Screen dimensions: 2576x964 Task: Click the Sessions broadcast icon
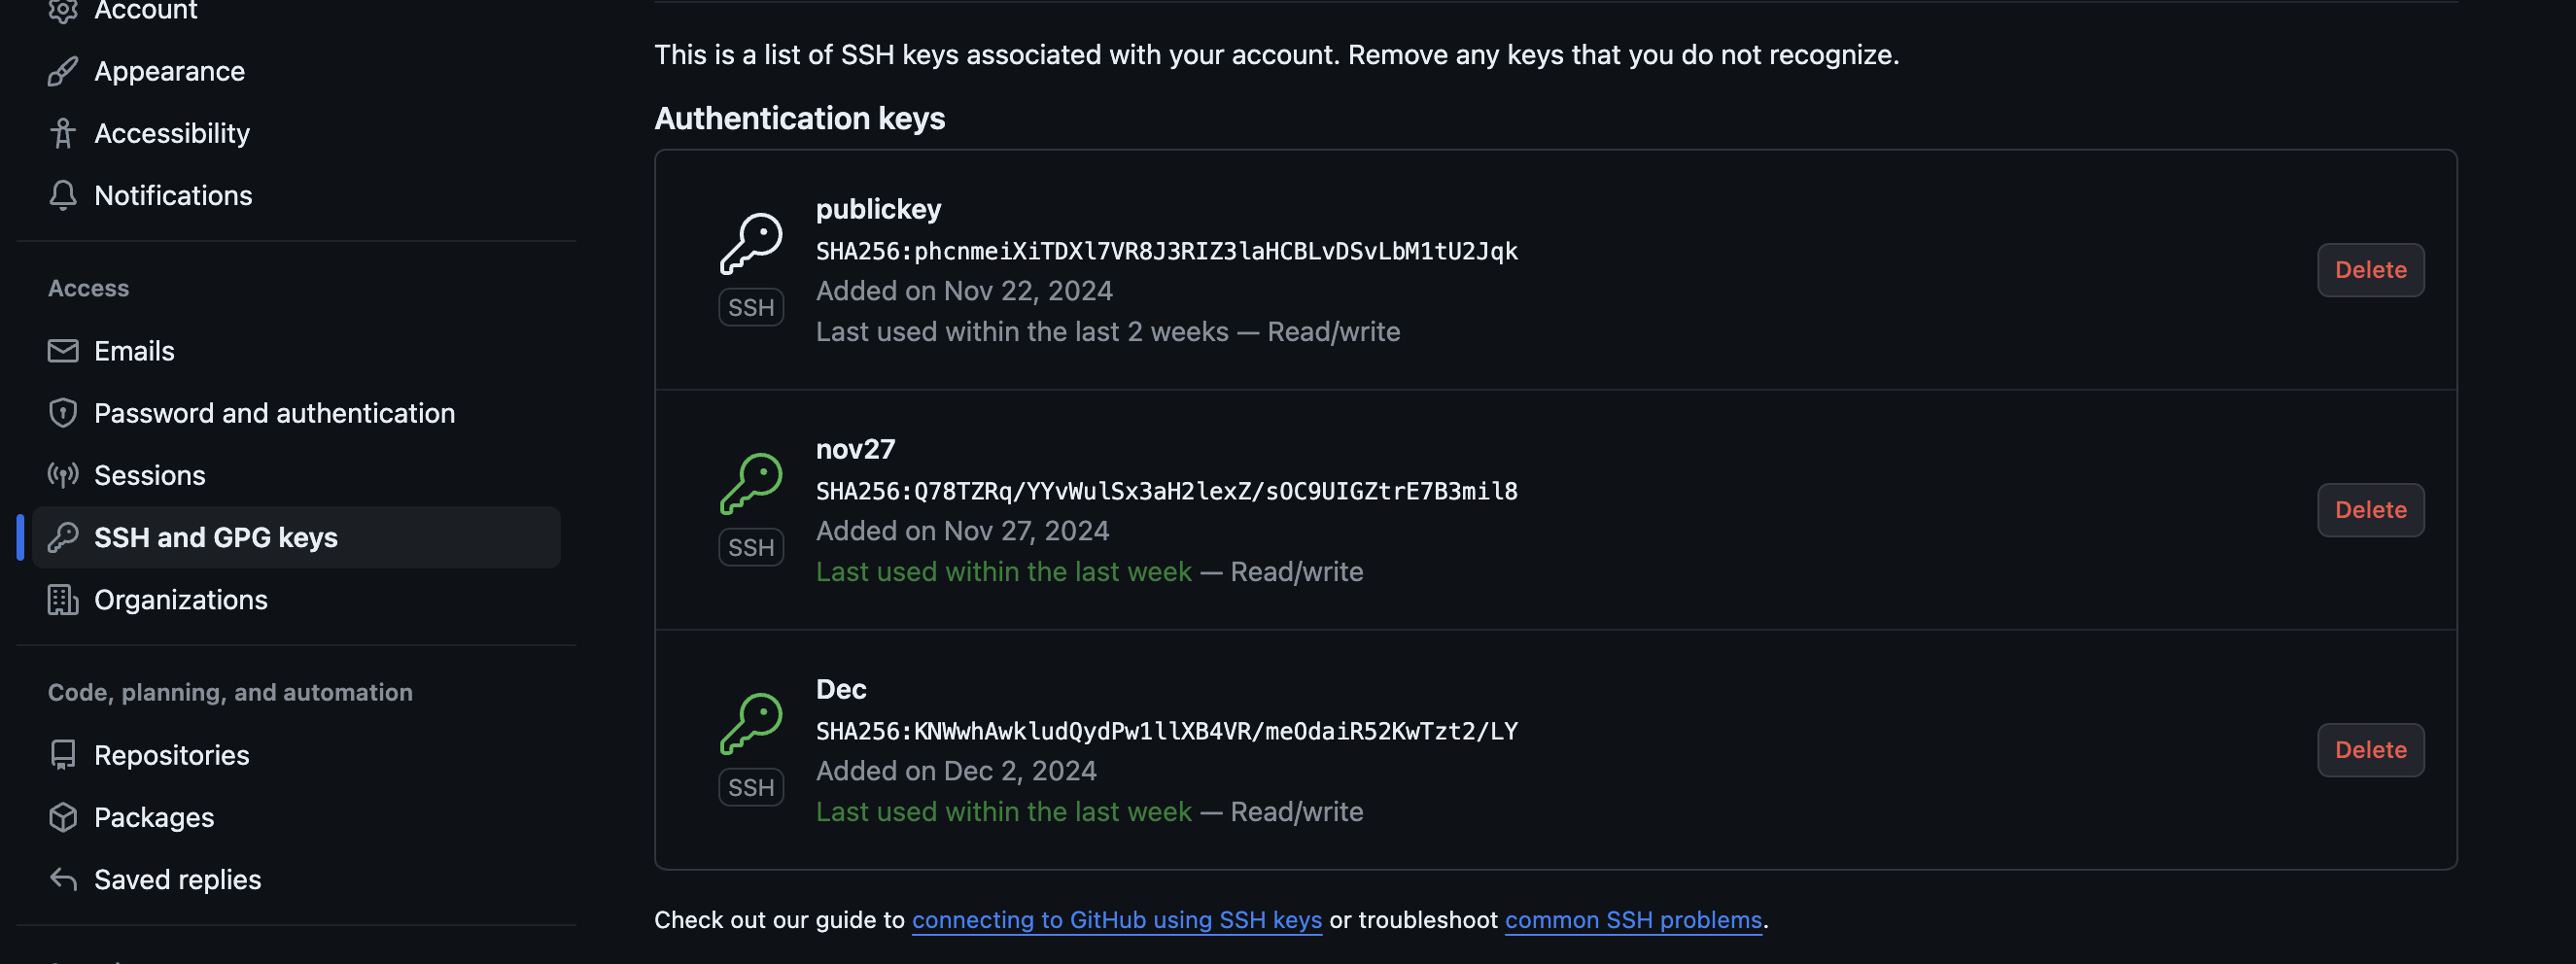click(x=63, y=475)
